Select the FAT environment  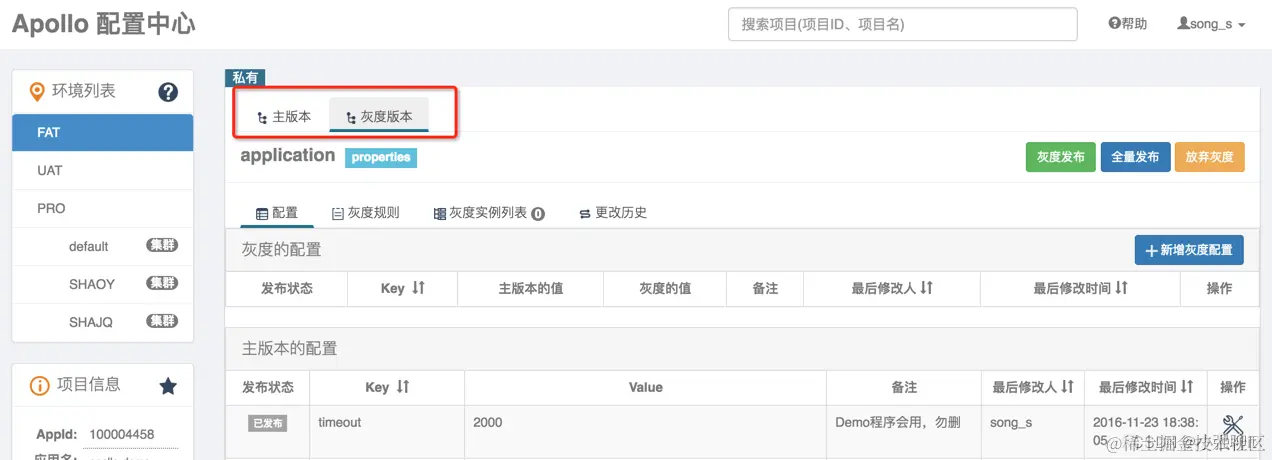102,132
